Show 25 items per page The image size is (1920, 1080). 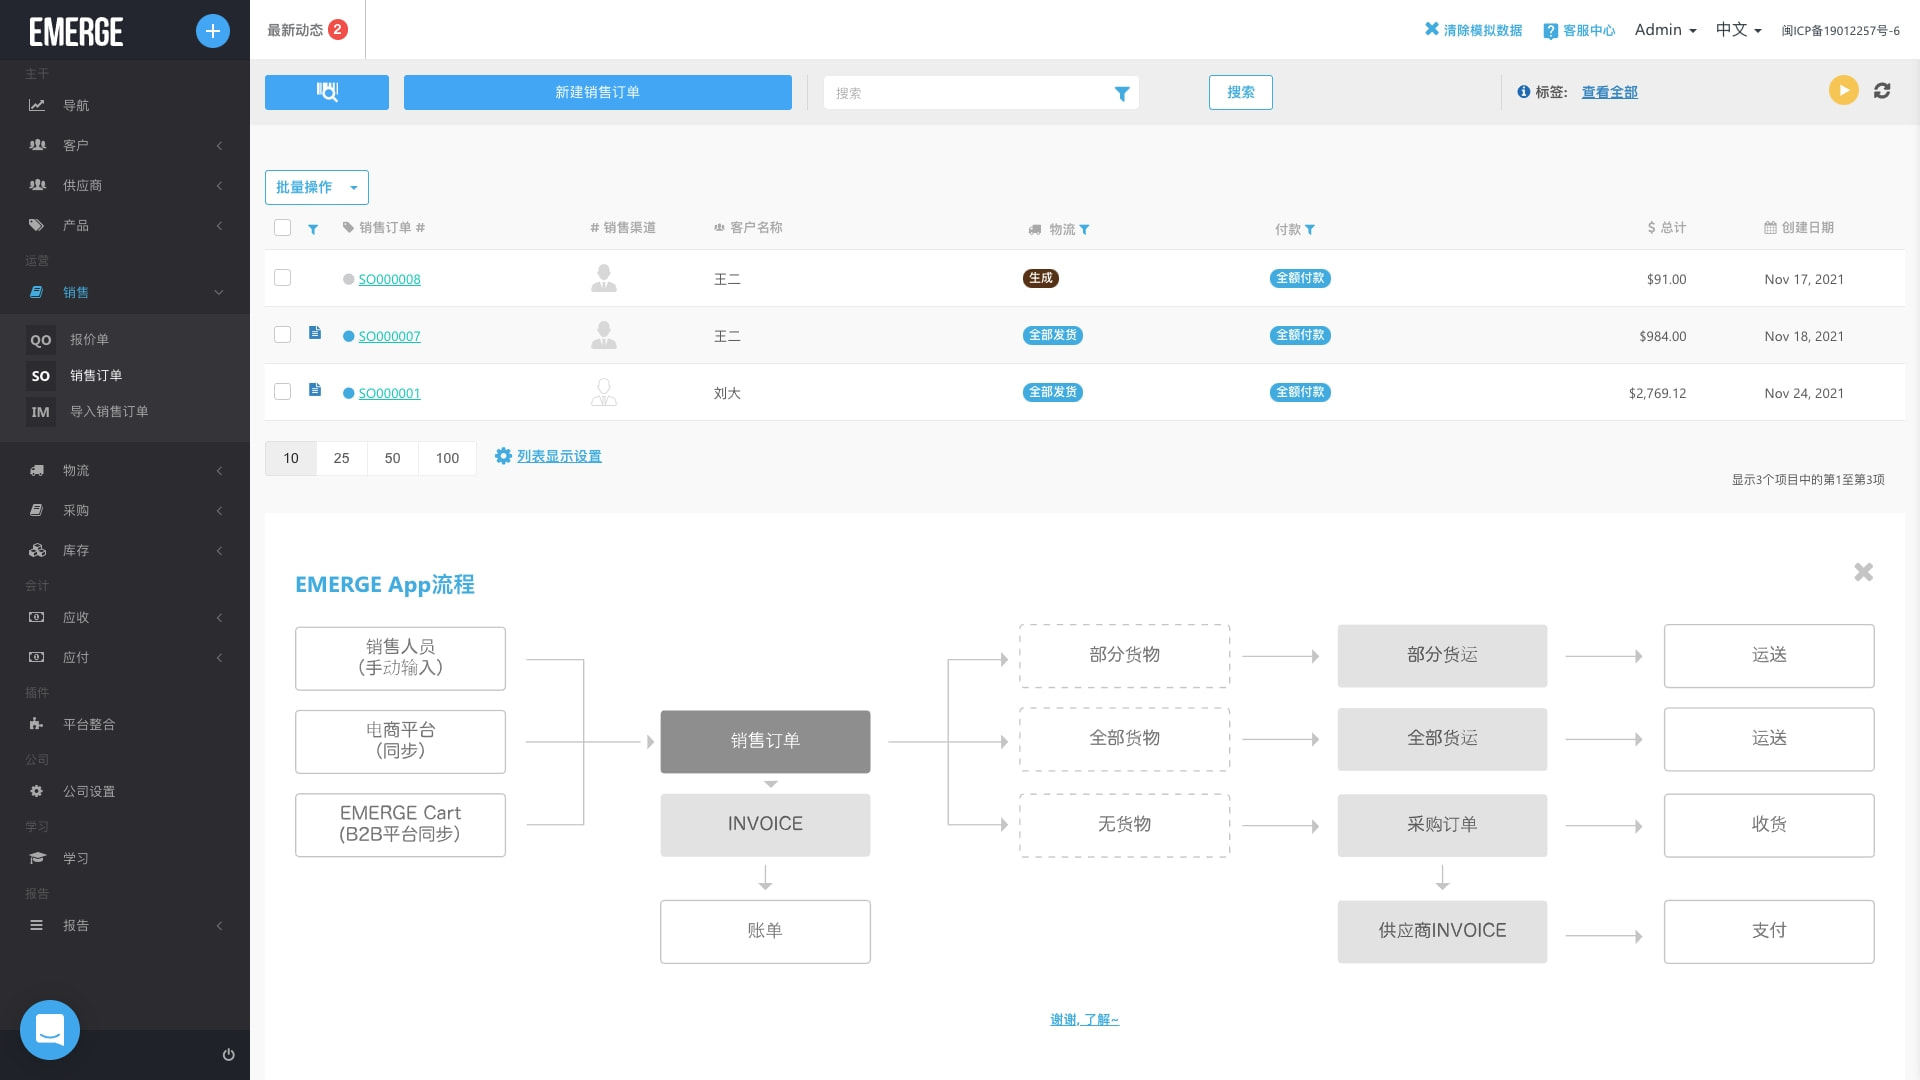[342, 458]
